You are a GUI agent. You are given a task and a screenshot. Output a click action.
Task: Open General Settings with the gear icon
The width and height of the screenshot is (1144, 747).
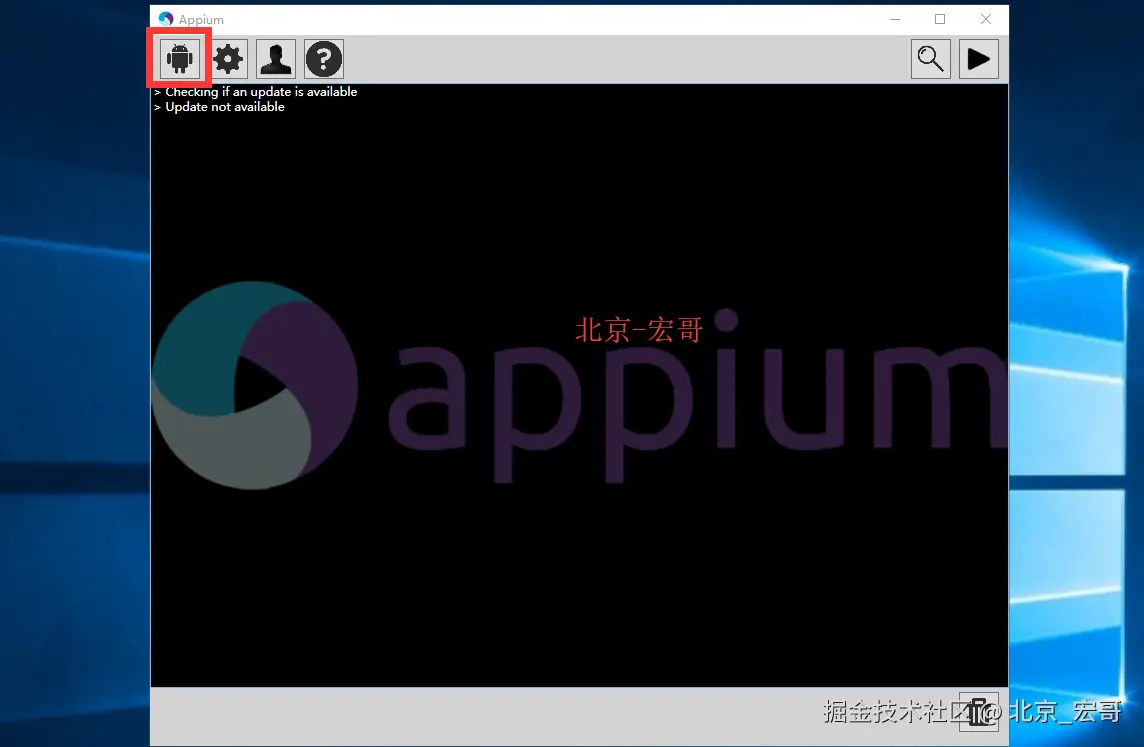click(228, 58)
